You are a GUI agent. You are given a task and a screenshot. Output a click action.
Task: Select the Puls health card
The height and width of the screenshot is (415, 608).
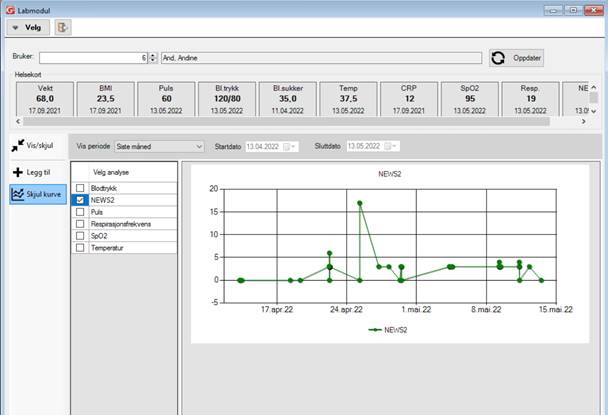pyautogui.click(x=166, y=99)
